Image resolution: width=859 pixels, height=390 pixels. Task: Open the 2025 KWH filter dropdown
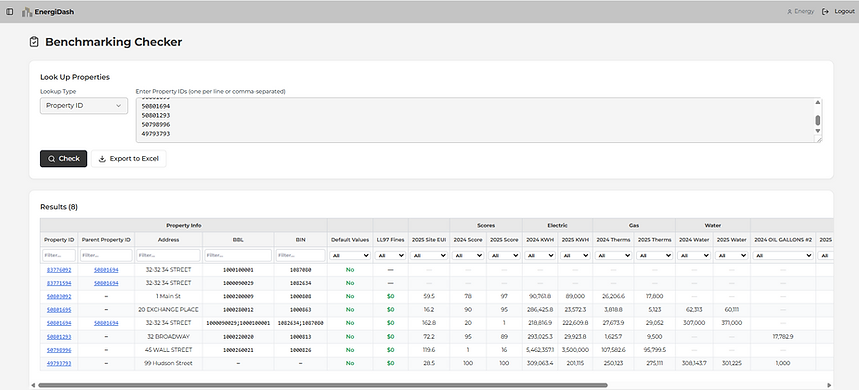(x=575, y=255)
